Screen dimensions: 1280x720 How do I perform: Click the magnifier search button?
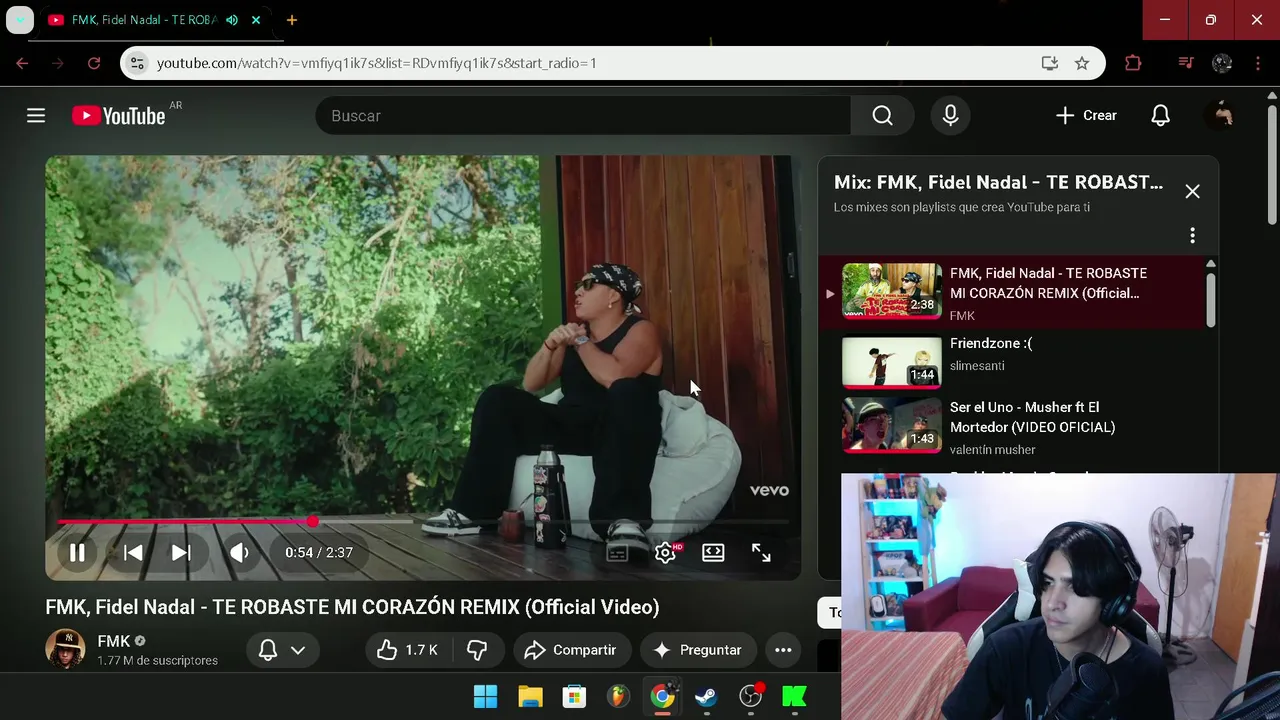click(x=882, y=116)
